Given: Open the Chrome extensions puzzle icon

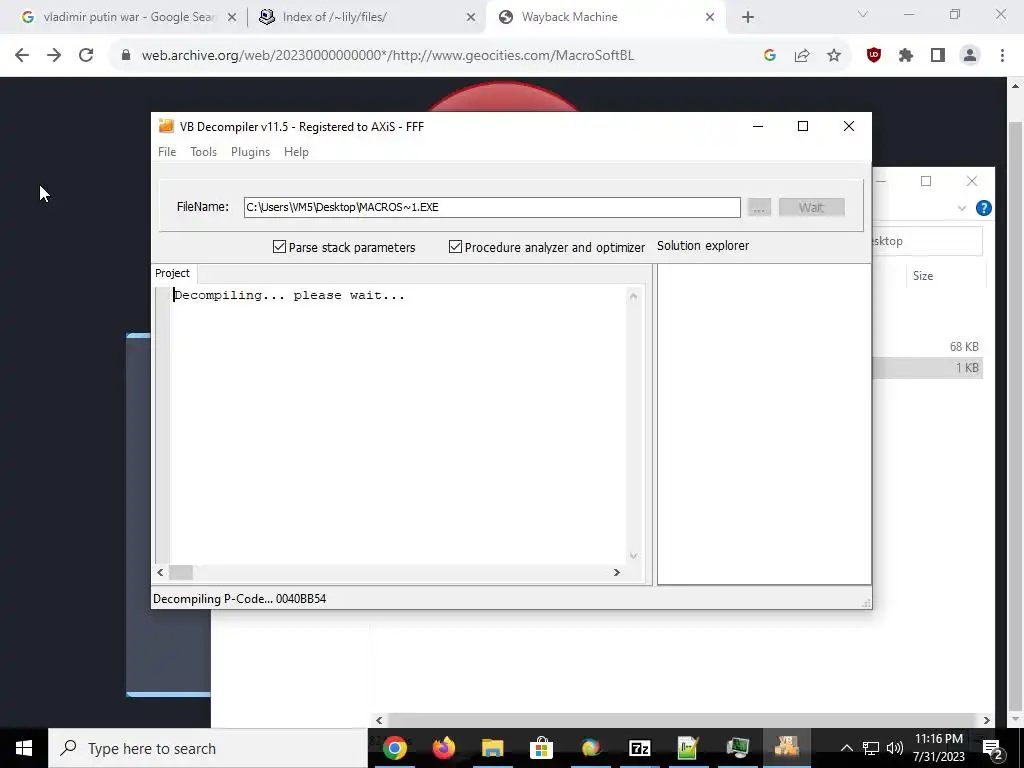Looking at the screenshot, I should pos(906,56).
